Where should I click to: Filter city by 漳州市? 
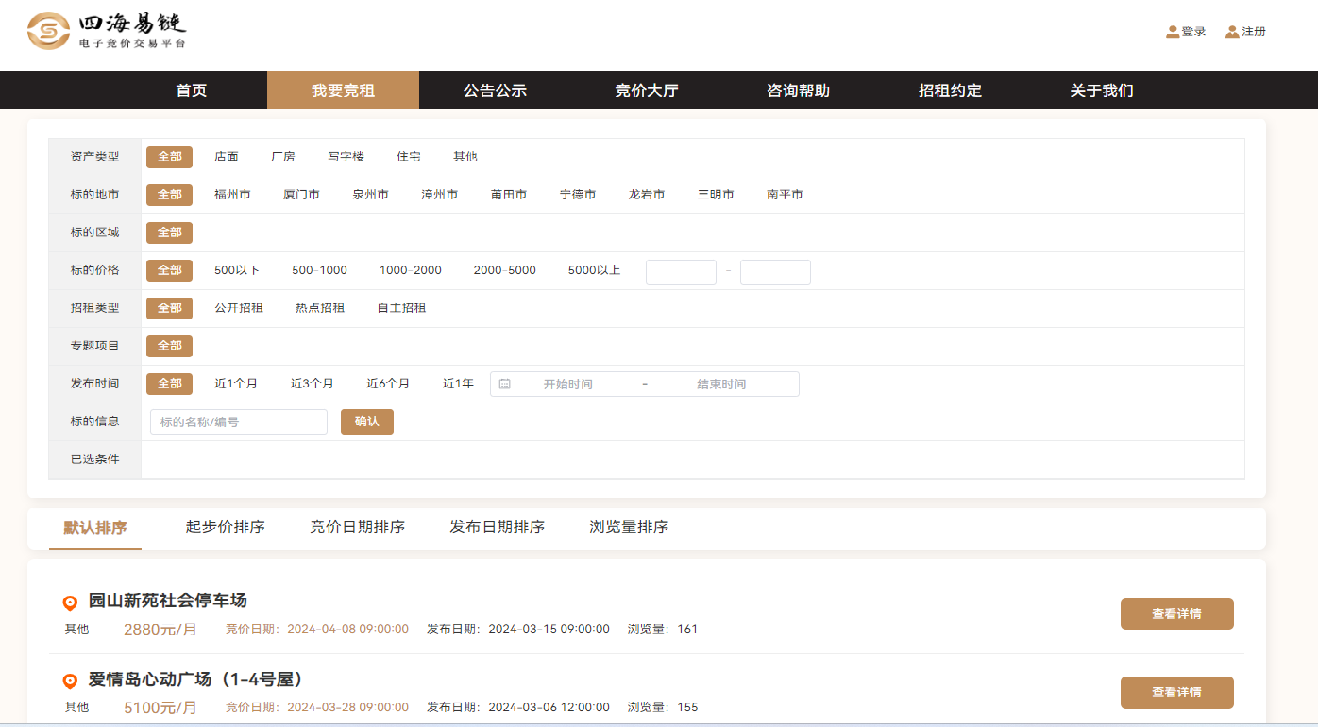439,195
